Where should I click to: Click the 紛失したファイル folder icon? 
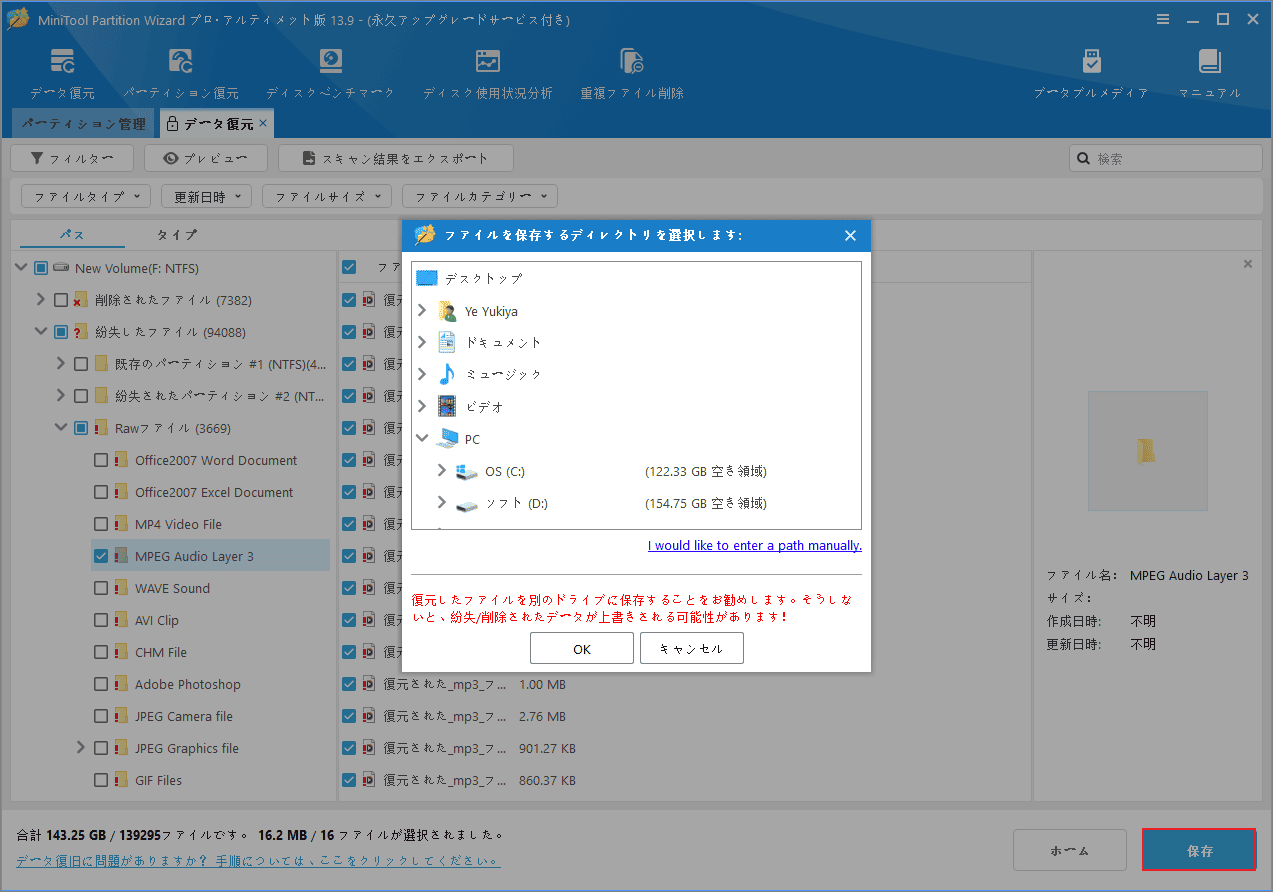(81, 332)
